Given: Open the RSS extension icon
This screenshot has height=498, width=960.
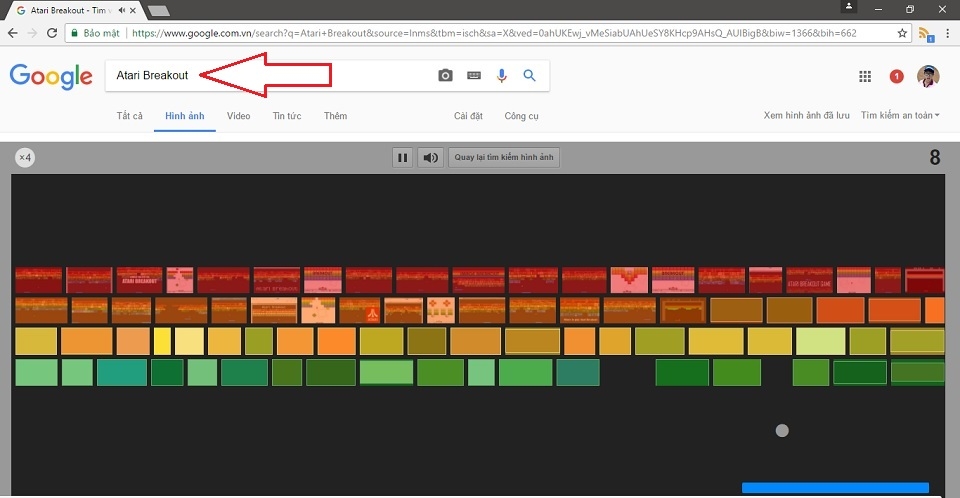Looking at the screenshot, I should click(x=926, y=34).
